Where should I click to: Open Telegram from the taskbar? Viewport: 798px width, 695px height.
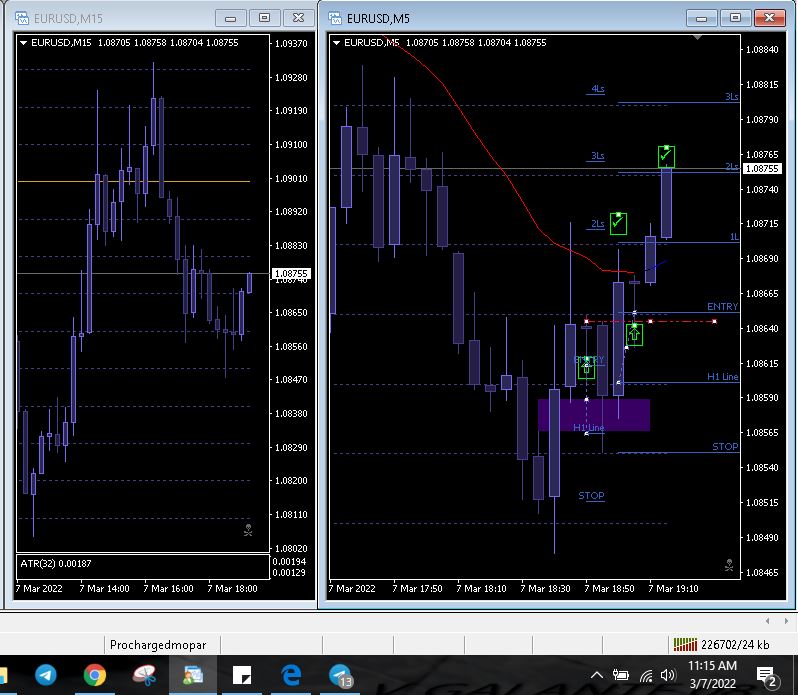pyautogui.click(x=46, y=675)
